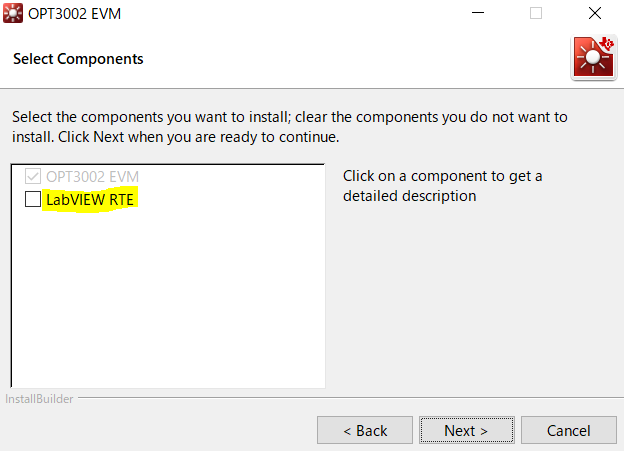Click the greyed-out maximize button

coord(536,14)
